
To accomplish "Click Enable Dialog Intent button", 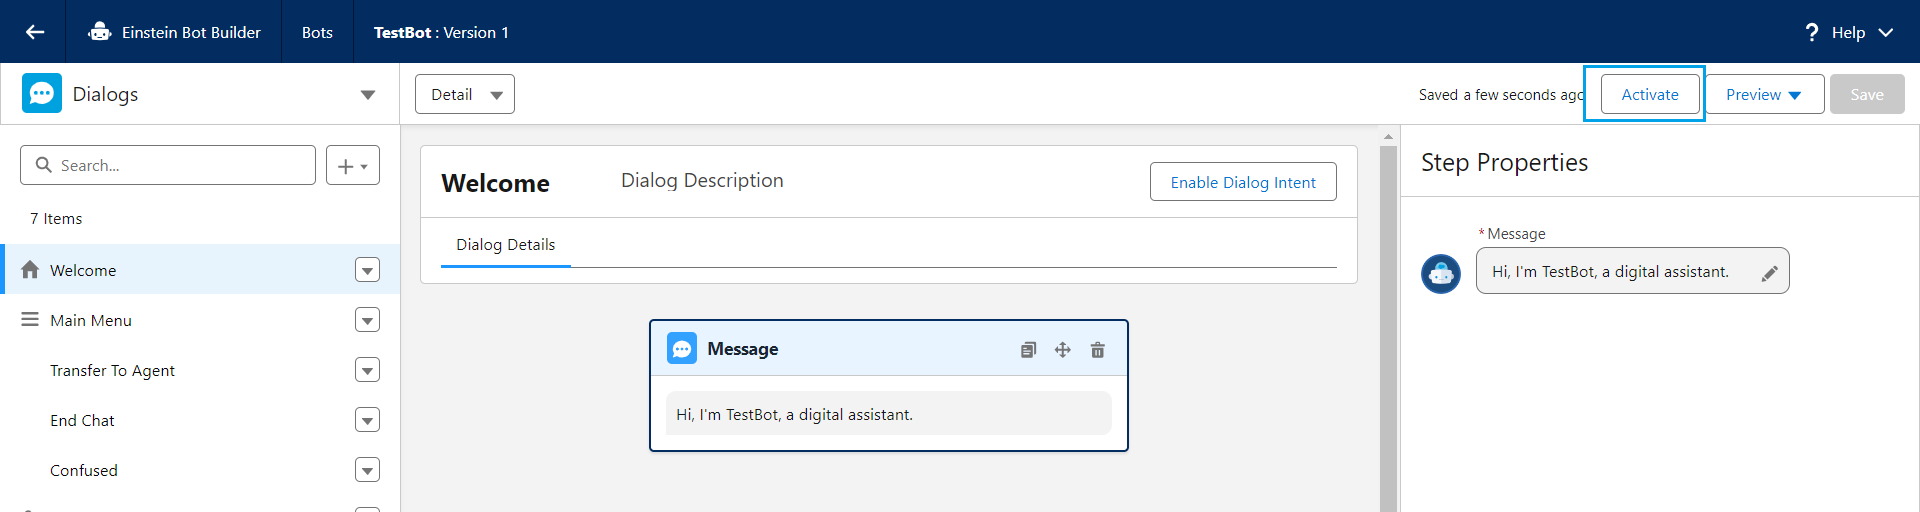I will [1243, 182].
